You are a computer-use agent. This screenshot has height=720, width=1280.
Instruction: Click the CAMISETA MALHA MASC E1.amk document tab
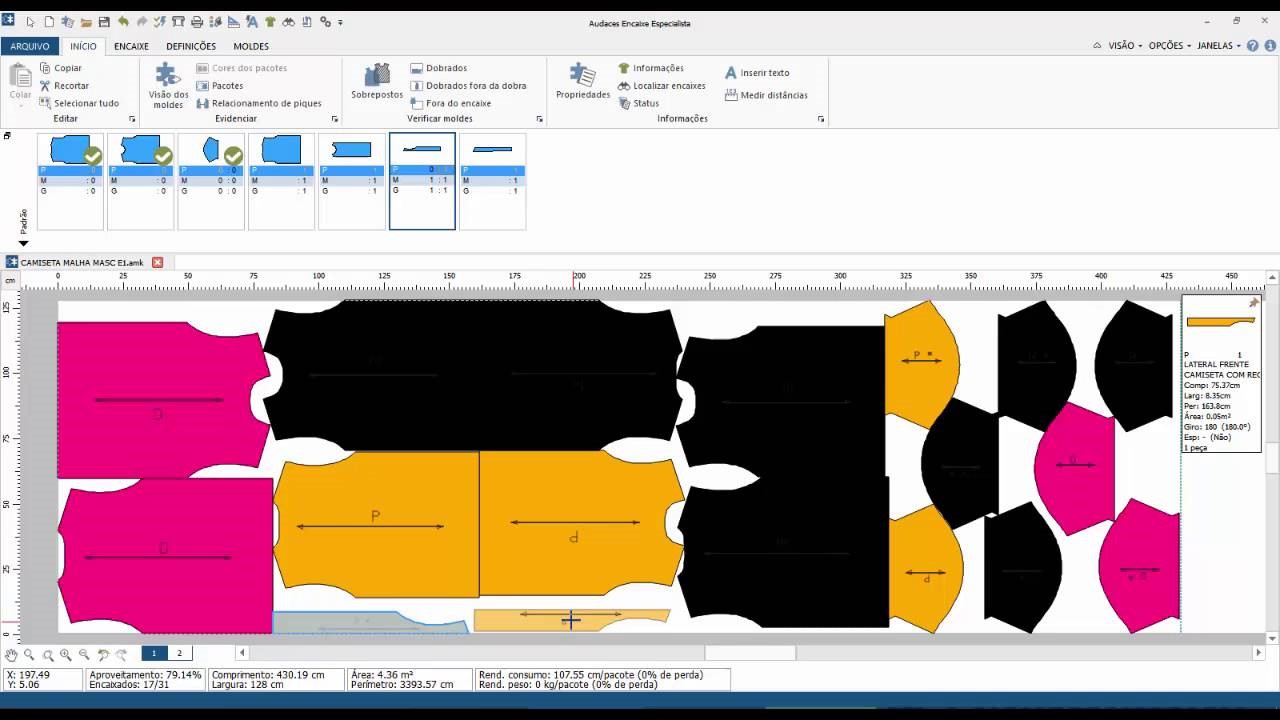[x=82, y=262]
